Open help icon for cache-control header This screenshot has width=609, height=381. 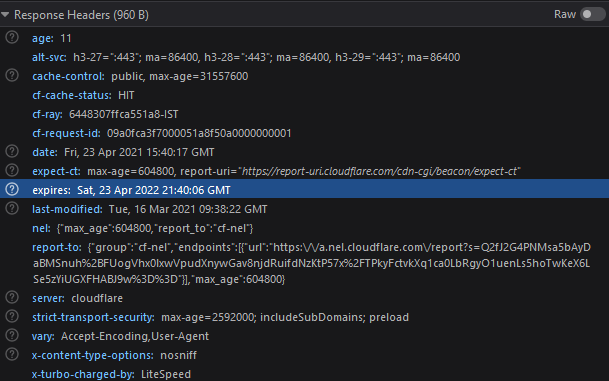[x=12, y=75]
